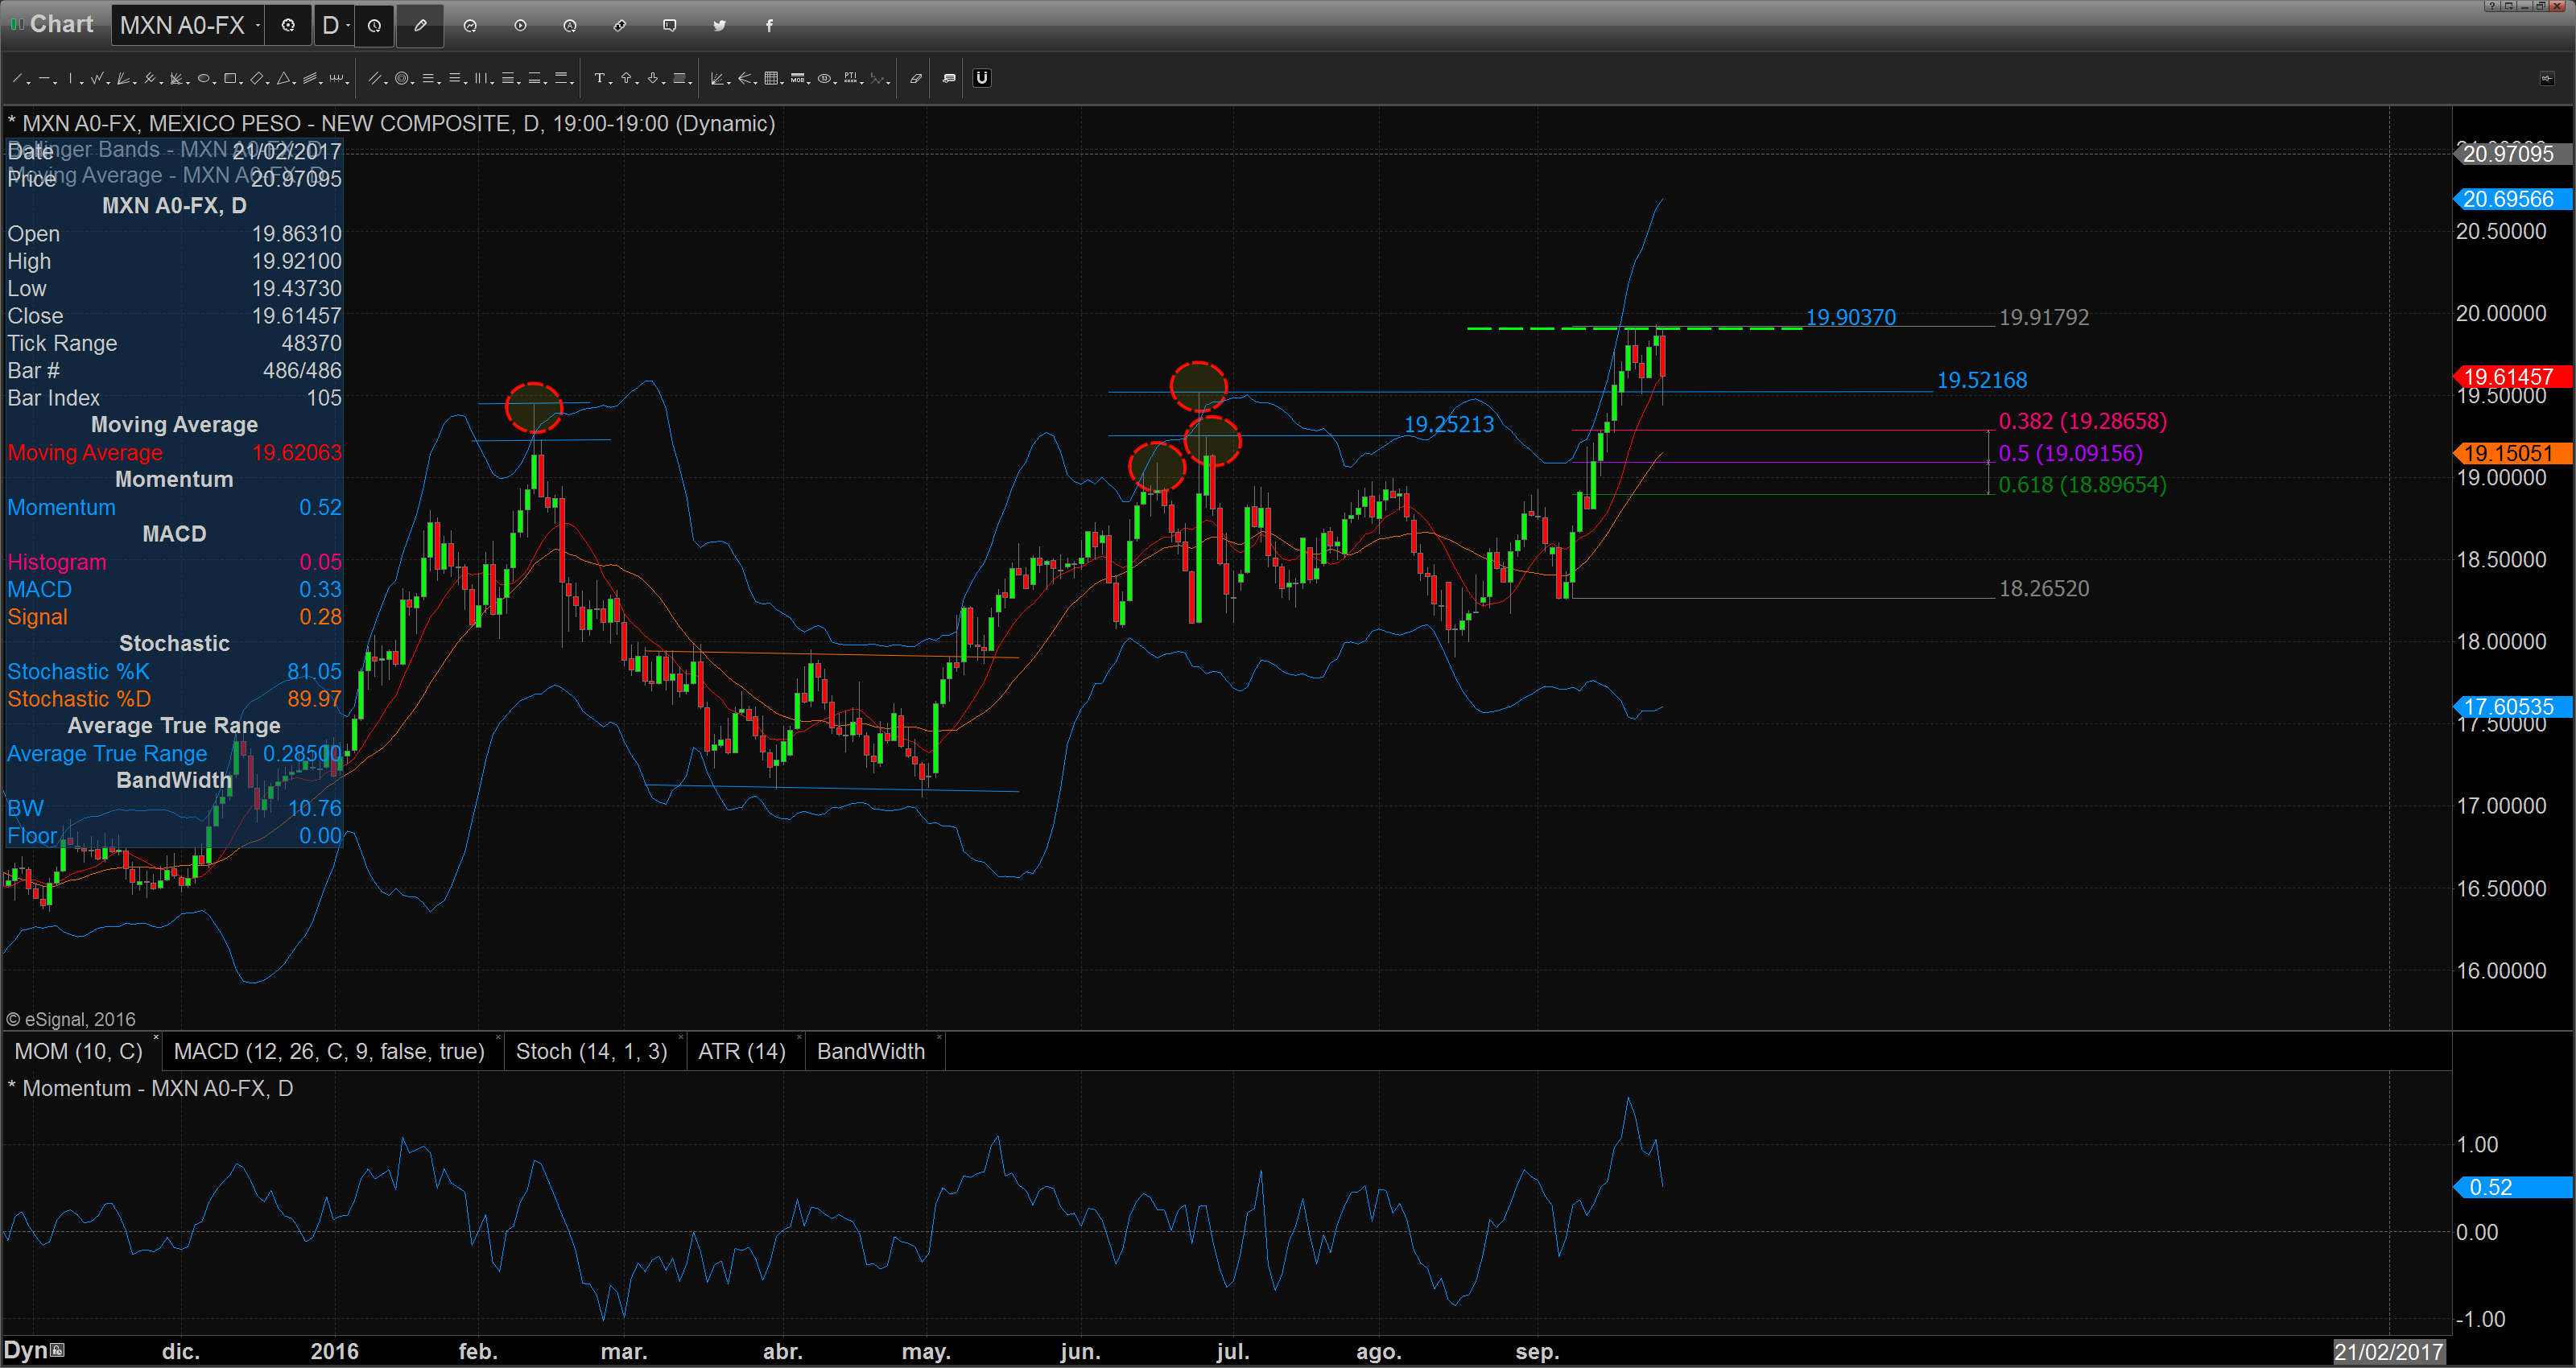Viewport: 2576px width, 1368px height.
Task: Select the horizontal line drawing tool
Action: click(44, 78)
